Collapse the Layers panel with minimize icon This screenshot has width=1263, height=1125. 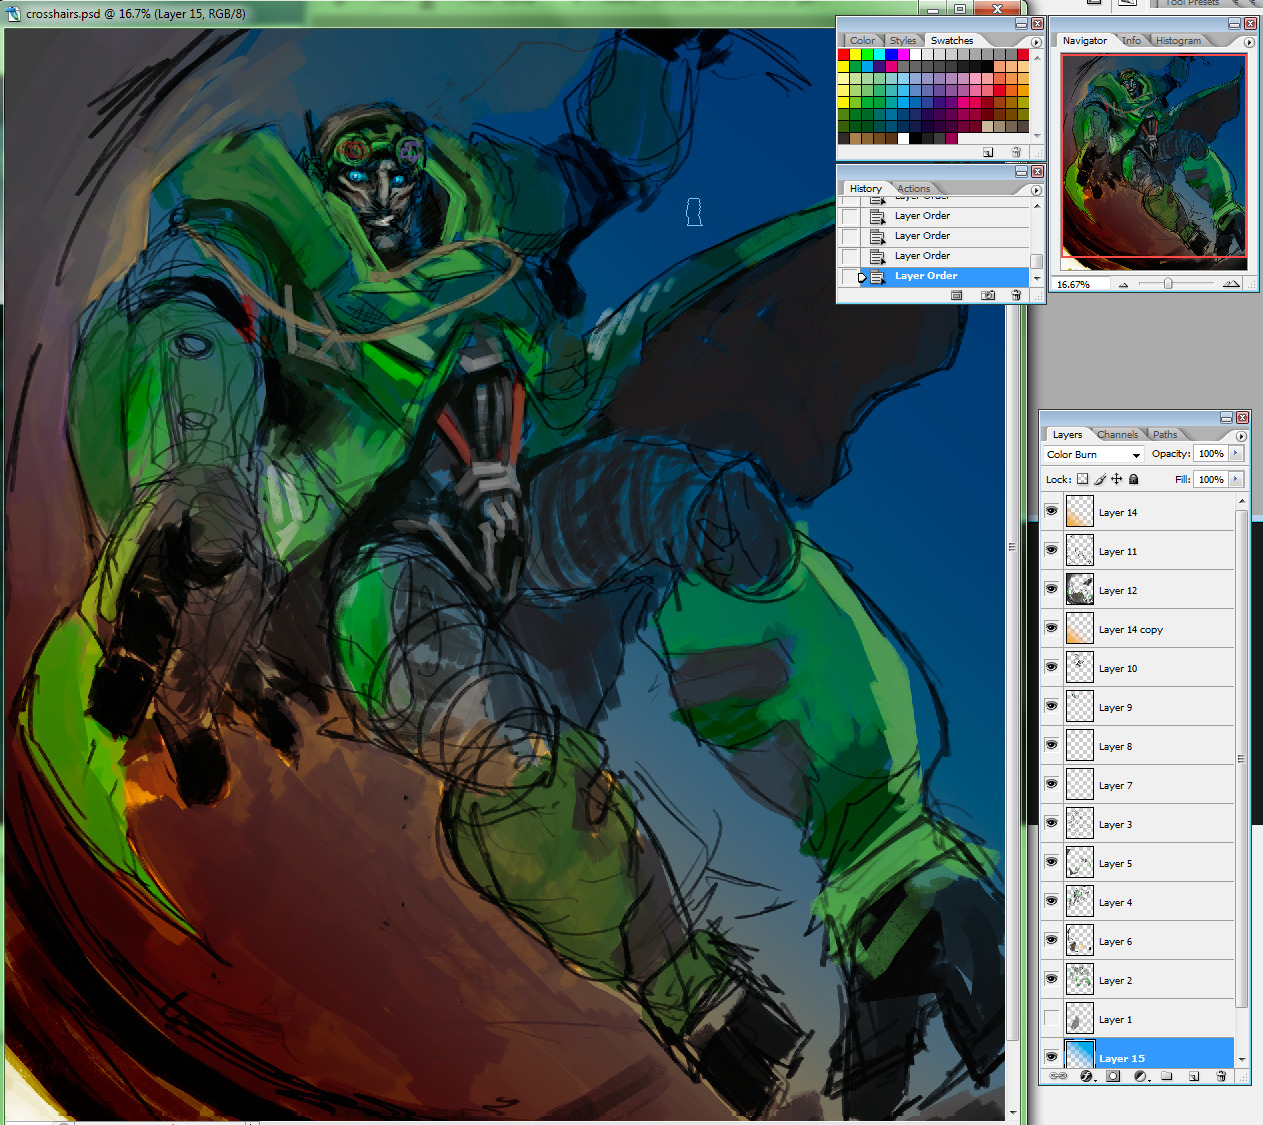(x=1227, y=417)
